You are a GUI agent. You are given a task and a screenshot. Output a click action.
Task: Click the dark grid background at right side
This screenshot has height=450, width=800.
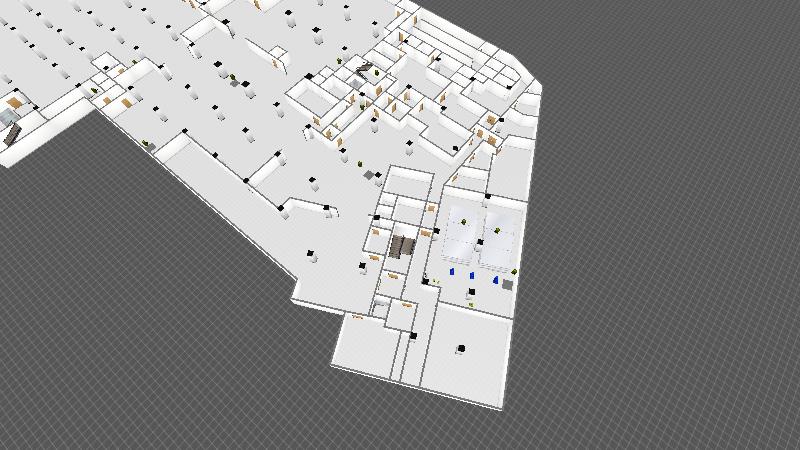pos(680,250)
